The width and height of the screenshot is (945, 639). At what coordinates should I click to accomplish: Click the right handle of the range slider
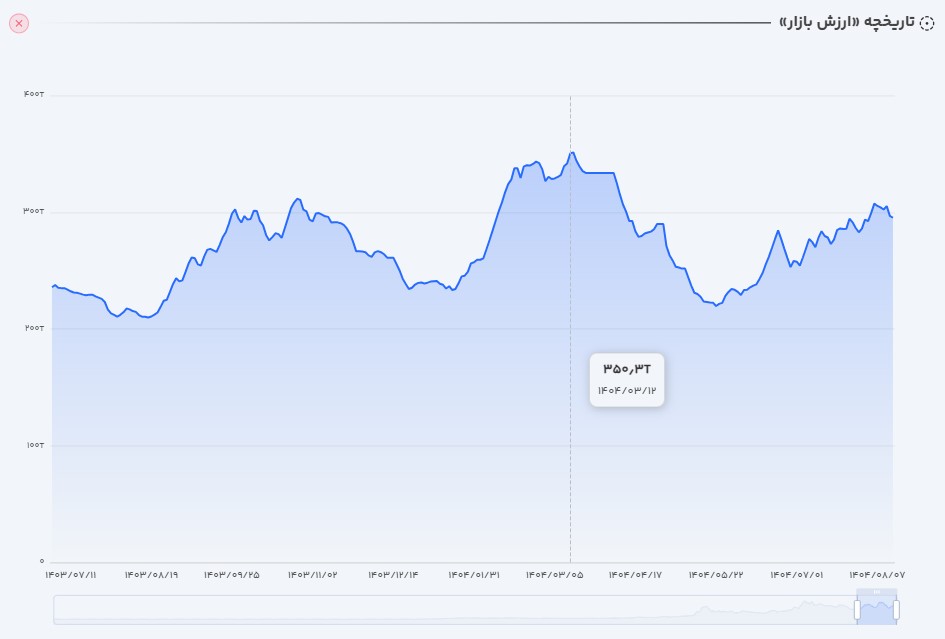pyautogui.click(x=896, y=609)
